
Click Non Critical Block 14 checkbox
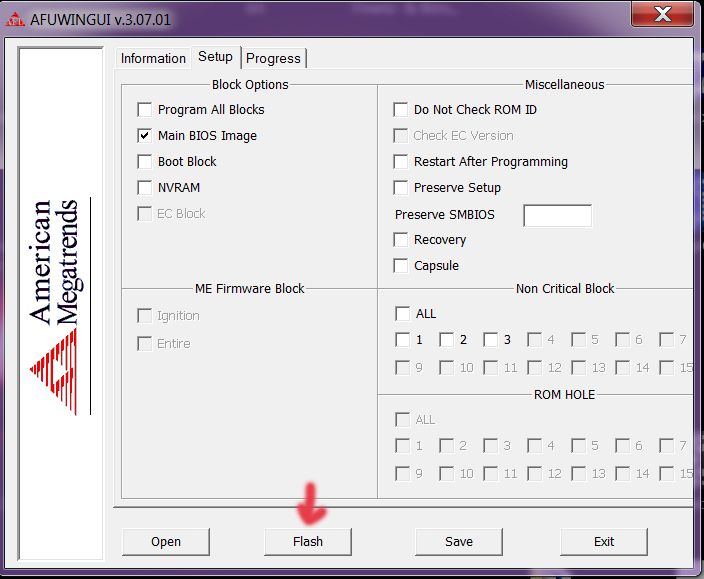(622, 368)
